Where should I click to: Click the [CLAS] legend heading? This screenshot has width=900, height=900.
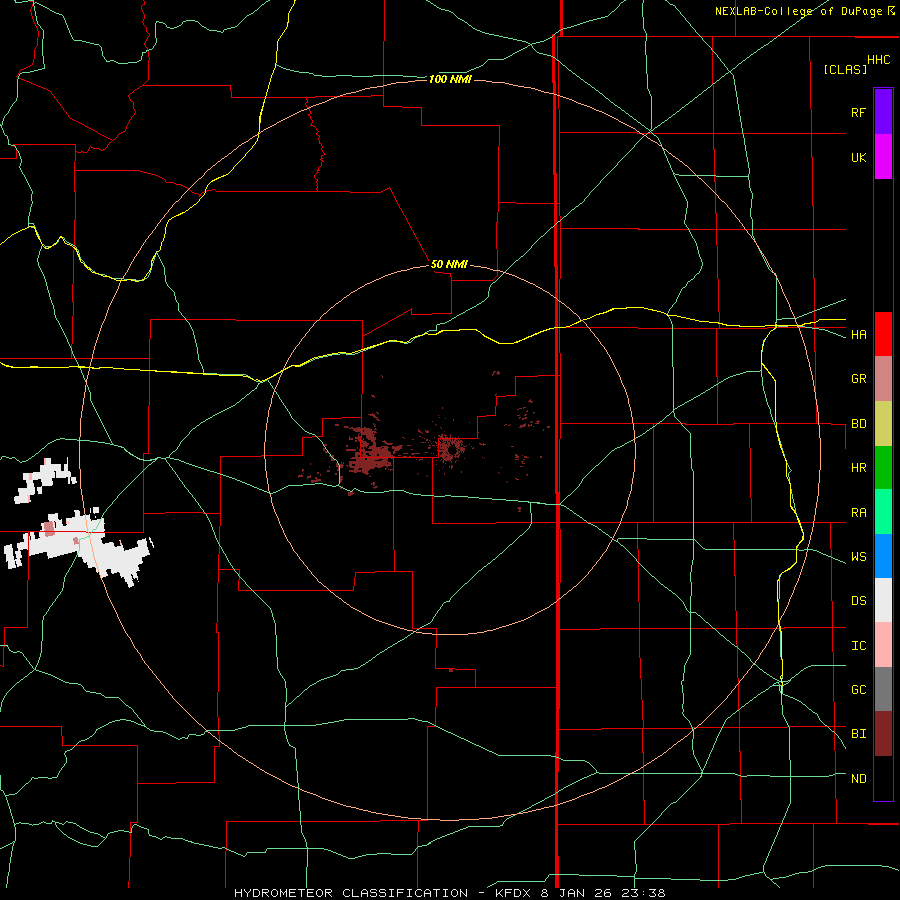tap(845, 69)
